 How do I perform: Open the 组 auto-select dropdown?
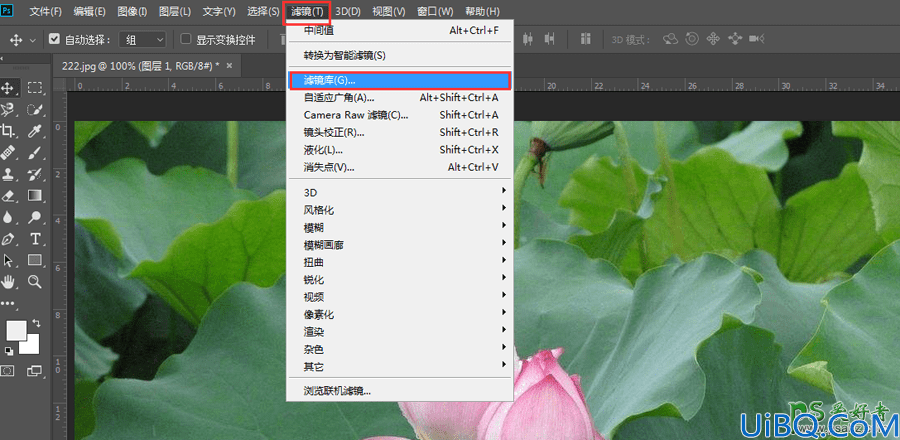pyautogui.click(x=142, y=40)
